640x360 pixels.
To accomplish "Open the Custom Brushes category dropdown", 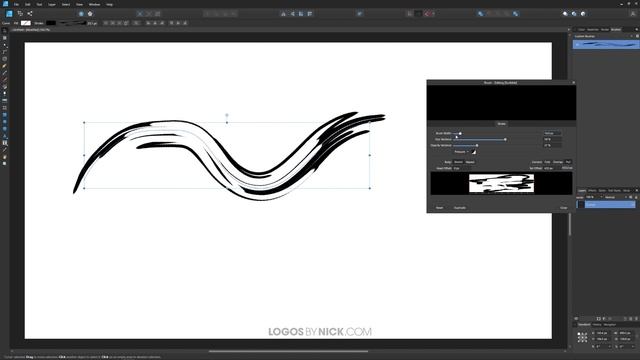I will coord(602,36).
